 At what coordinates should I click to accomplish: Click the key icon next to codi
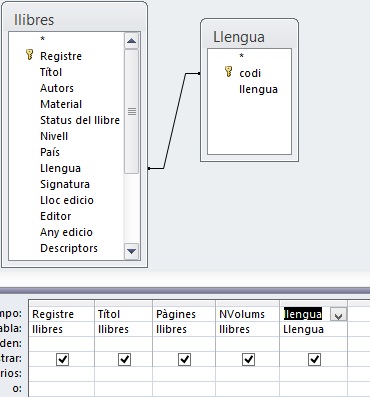click(229, 72)
